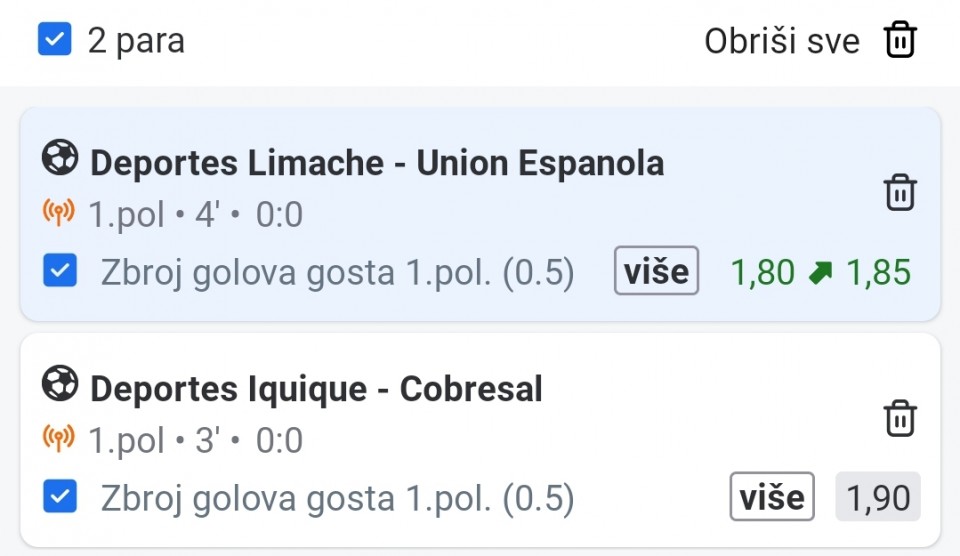Select the 'više' pick on the Iquique bet

click(x=772, y=497)
